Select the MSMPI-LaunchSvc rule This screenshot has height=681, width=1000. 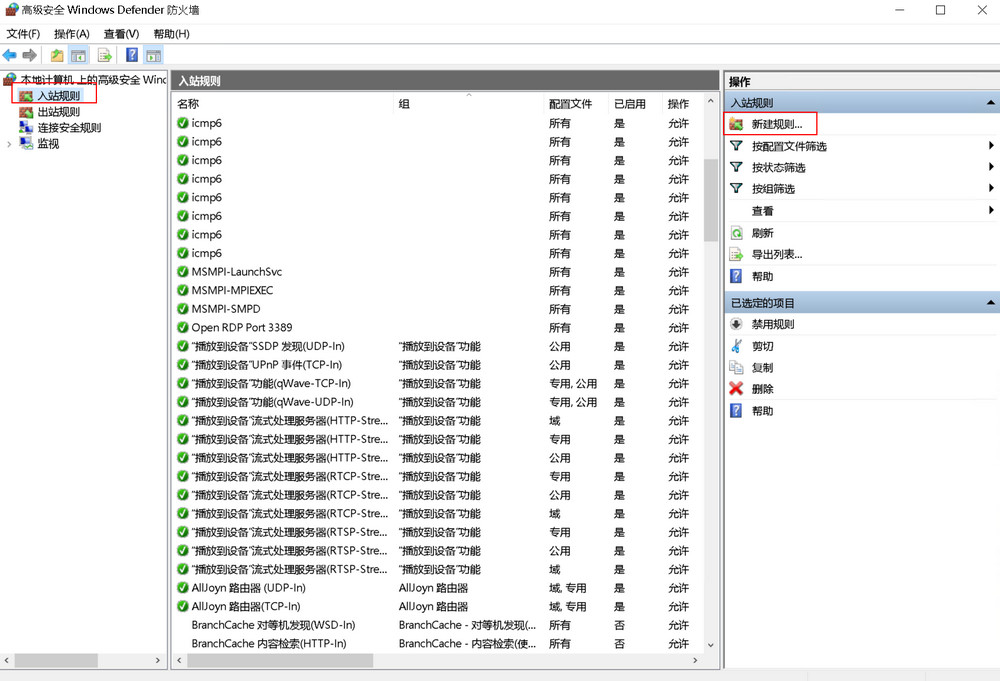(x=236, y=272)
